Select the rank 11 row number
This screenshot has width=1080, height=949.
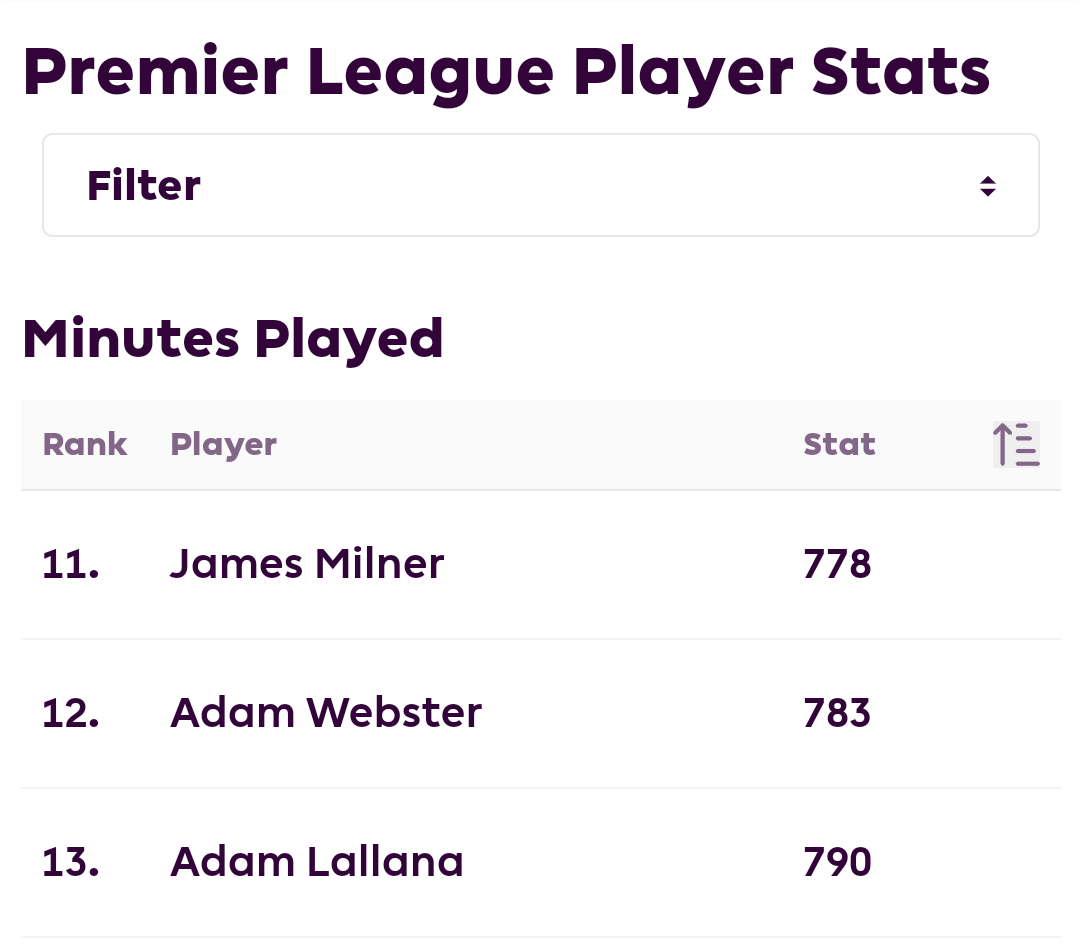point(70,564)
